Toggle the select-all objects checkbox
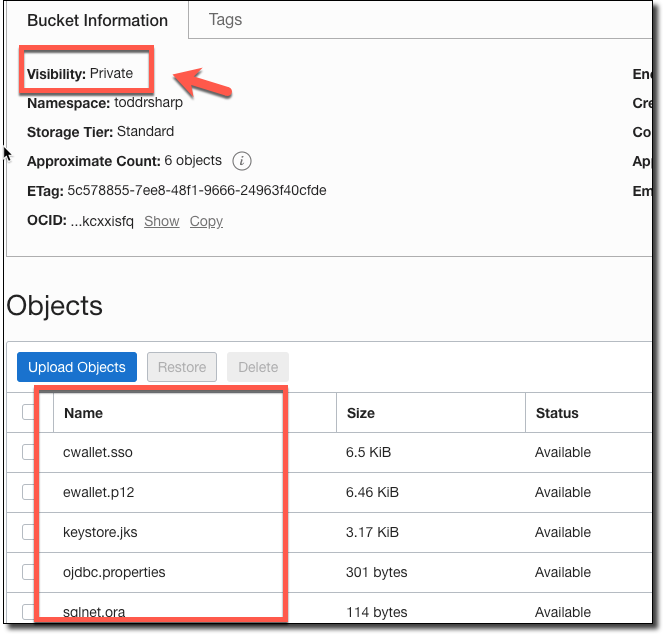The width and height of the screenshot is (663, 634). pyautogui.click(x=29, y=412)
